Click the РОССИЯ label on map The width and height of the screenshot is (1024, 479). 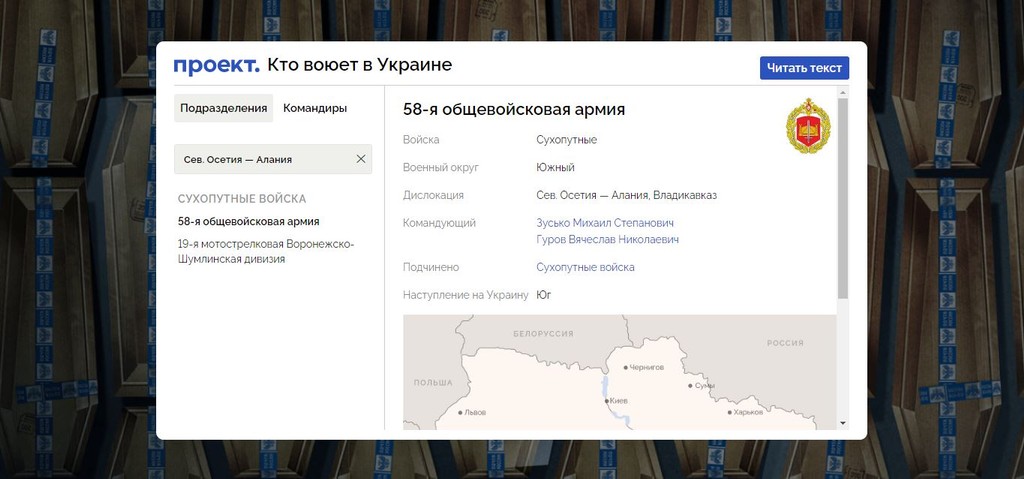coord(785,343)
